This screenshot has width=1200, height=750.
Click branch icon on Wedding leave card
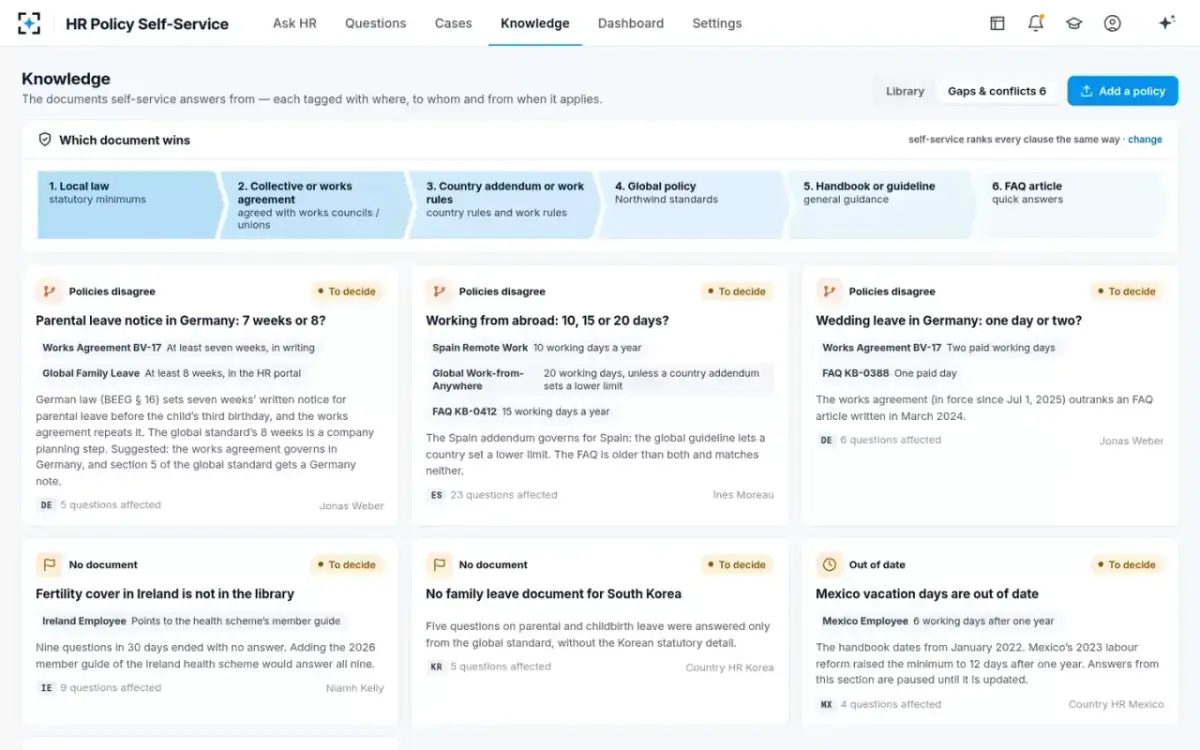coord(829,291)
